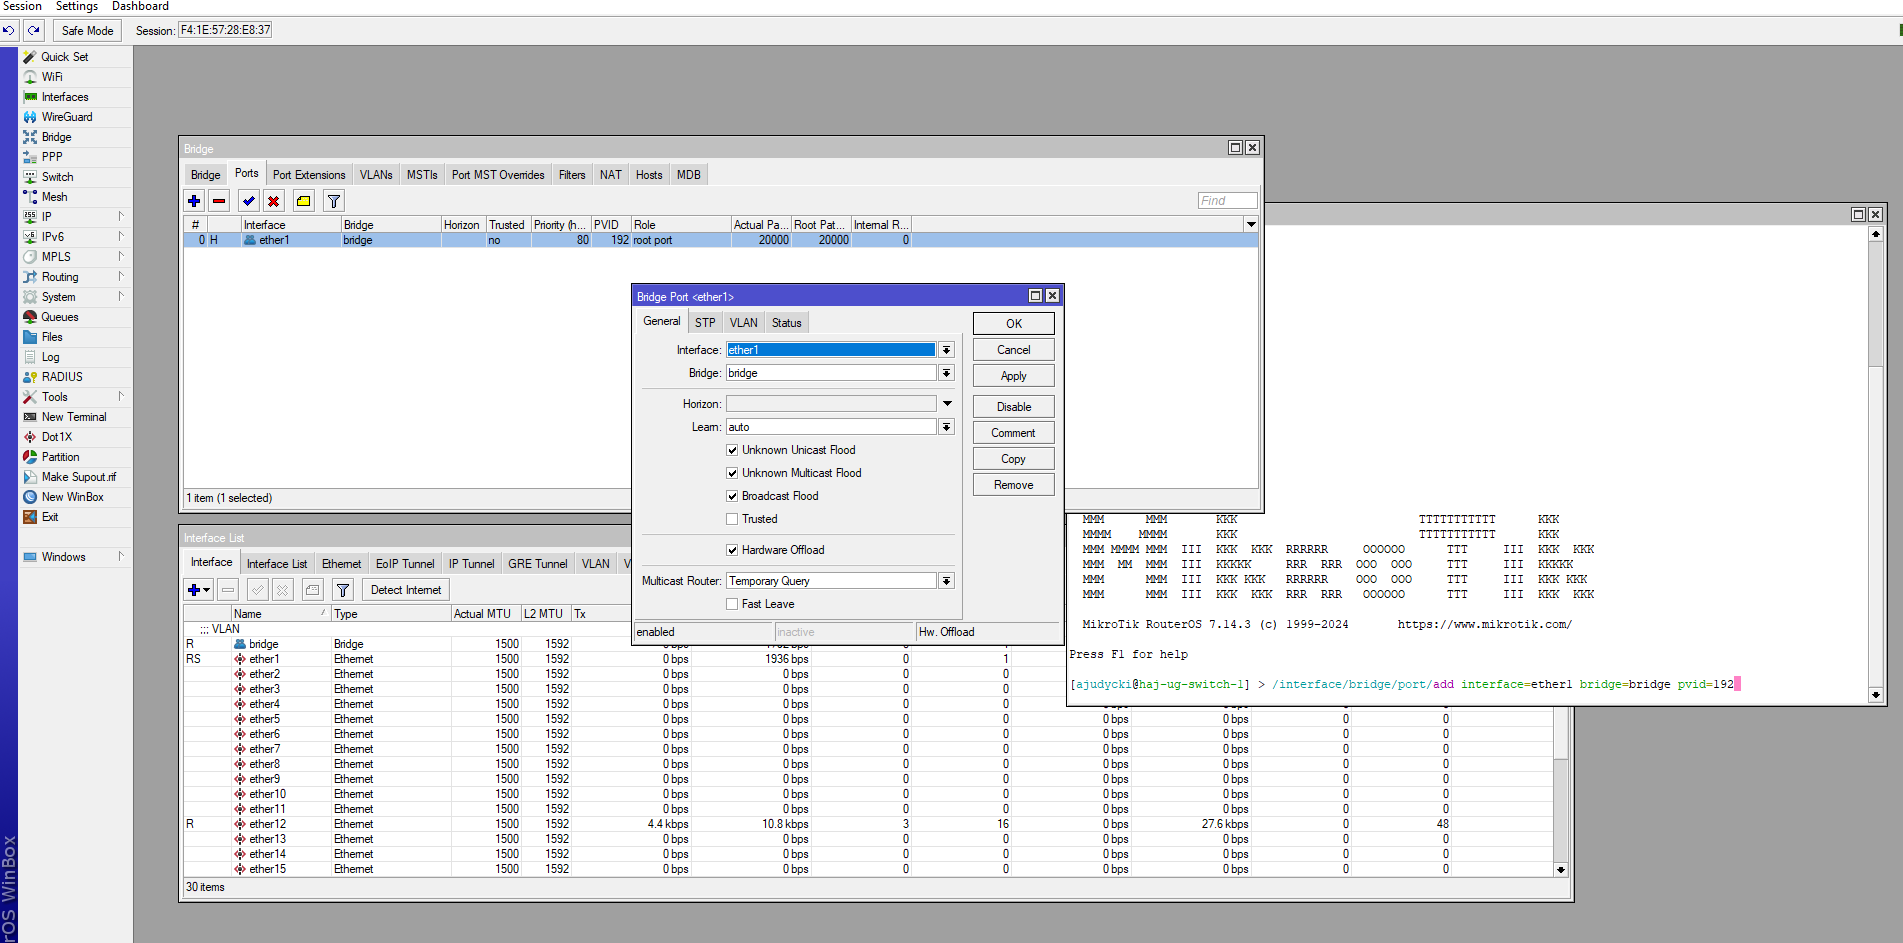Remove bridge port with minus icon
This screenshot has height=943, width=1903.
(x=219, y=201)
